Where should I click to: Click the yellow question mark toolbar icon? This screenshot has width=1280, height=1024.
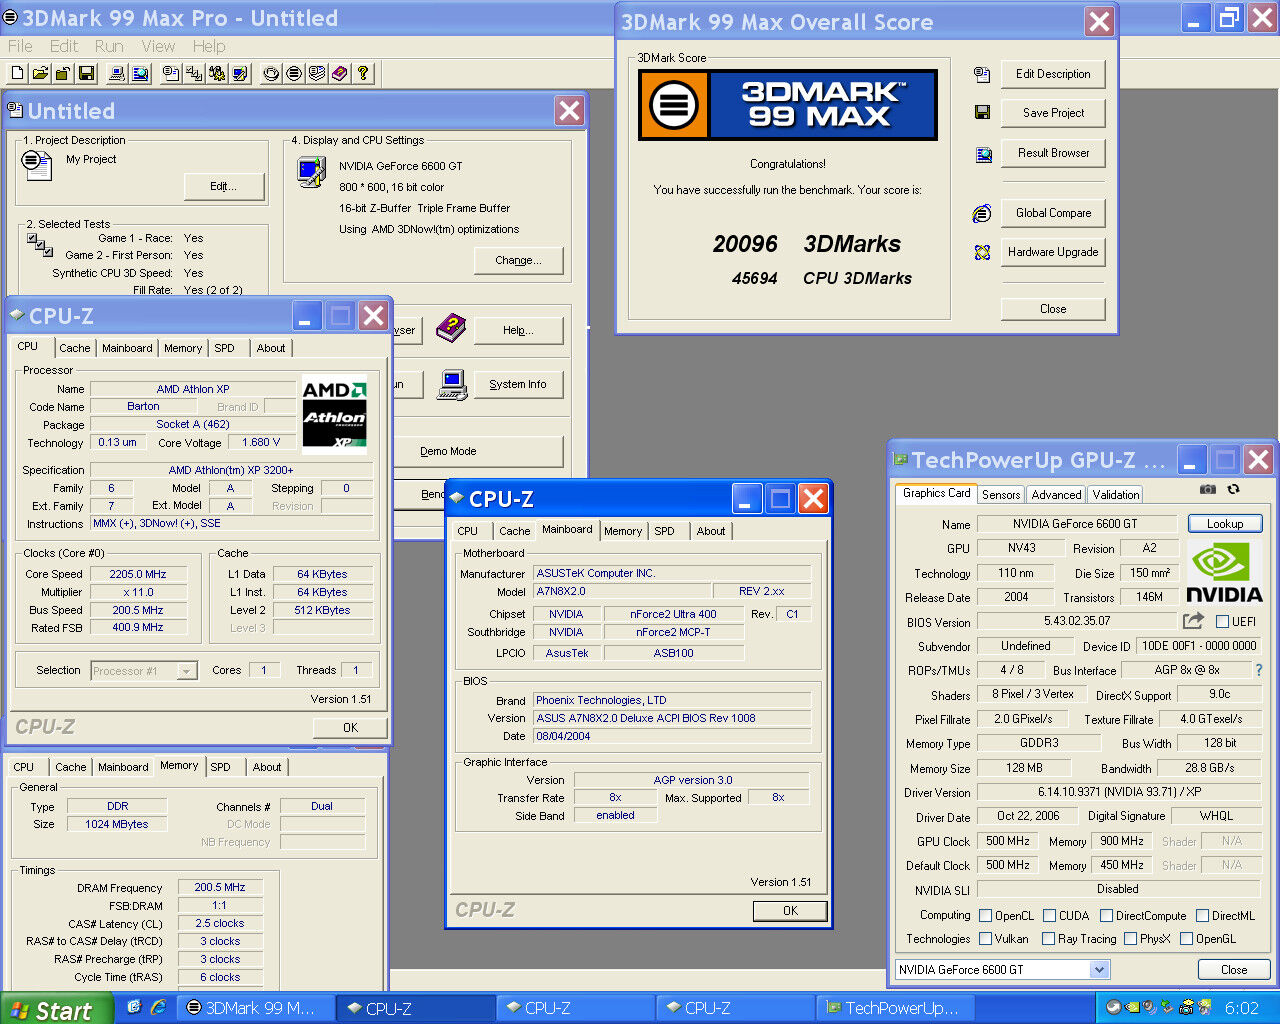(363, 73)
